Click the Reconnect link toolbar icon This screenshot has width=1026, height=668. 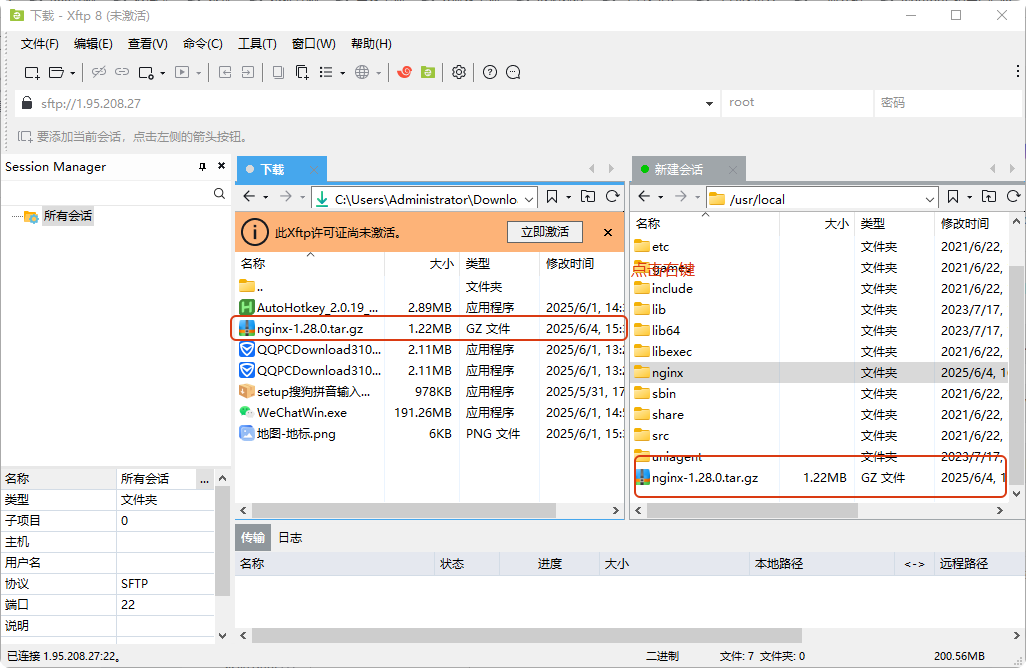(122, 72)
